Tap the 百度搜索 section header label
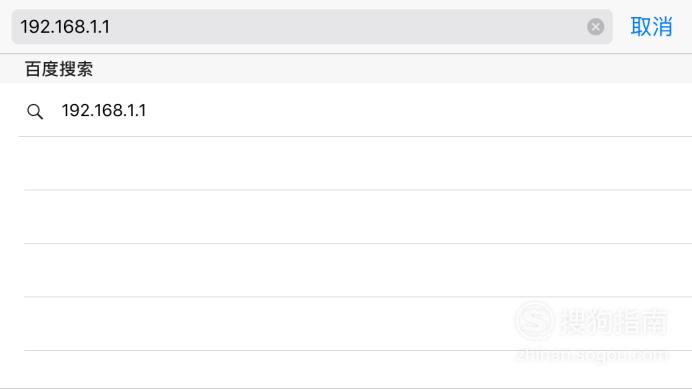This screenshot has height=389, width=692. point(59,69)
